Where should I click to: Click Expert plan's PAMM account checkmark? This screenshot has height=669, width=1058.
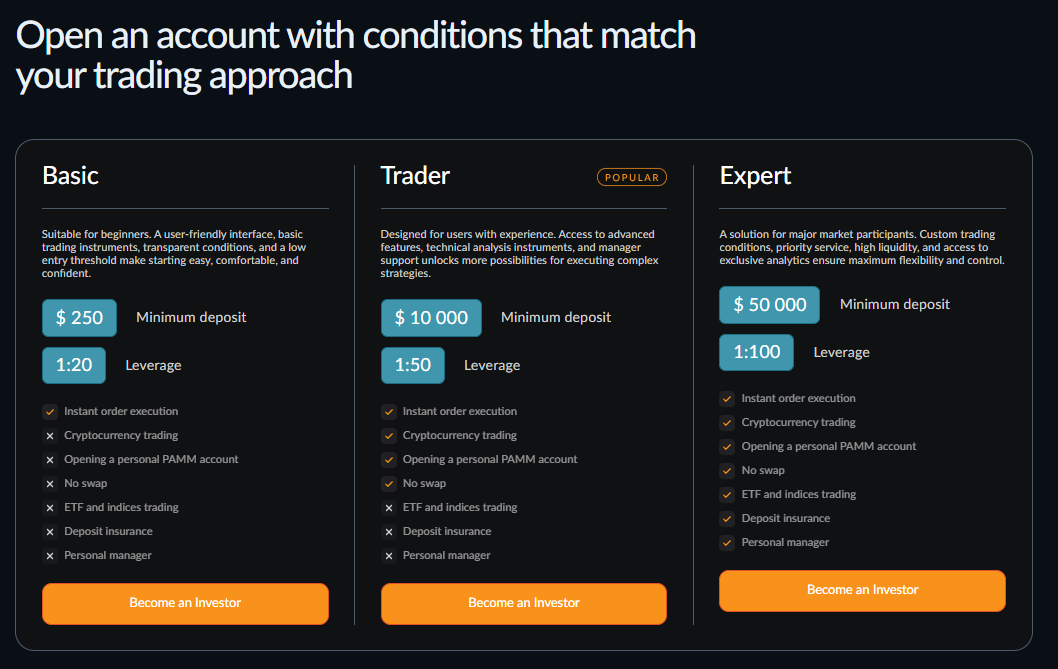(x=727, y=446)
